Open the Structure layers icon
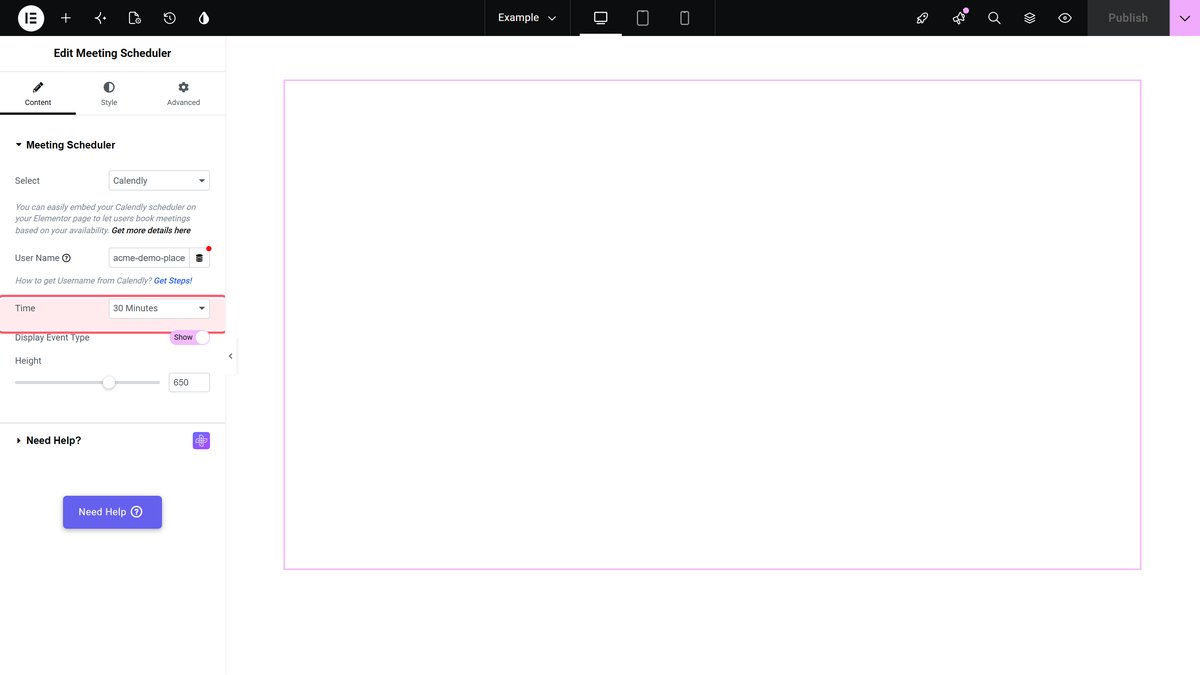 [1029, 18]
